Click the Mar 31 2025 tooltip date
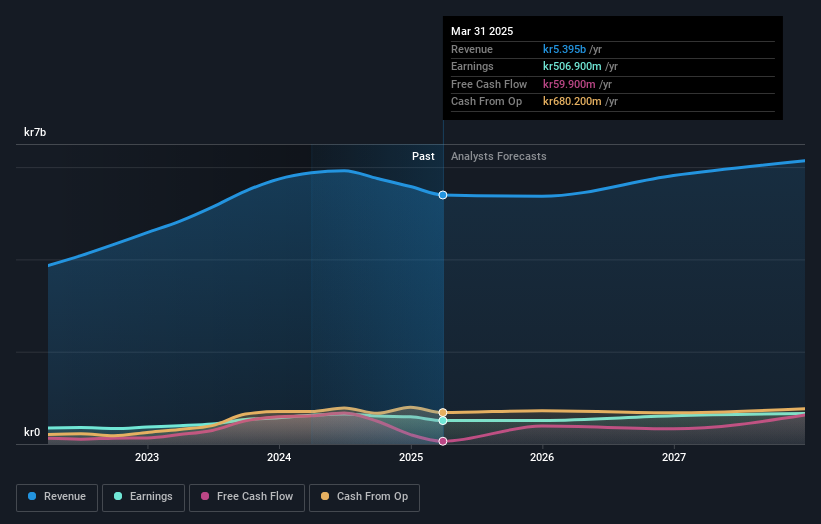 pos(482,31)
